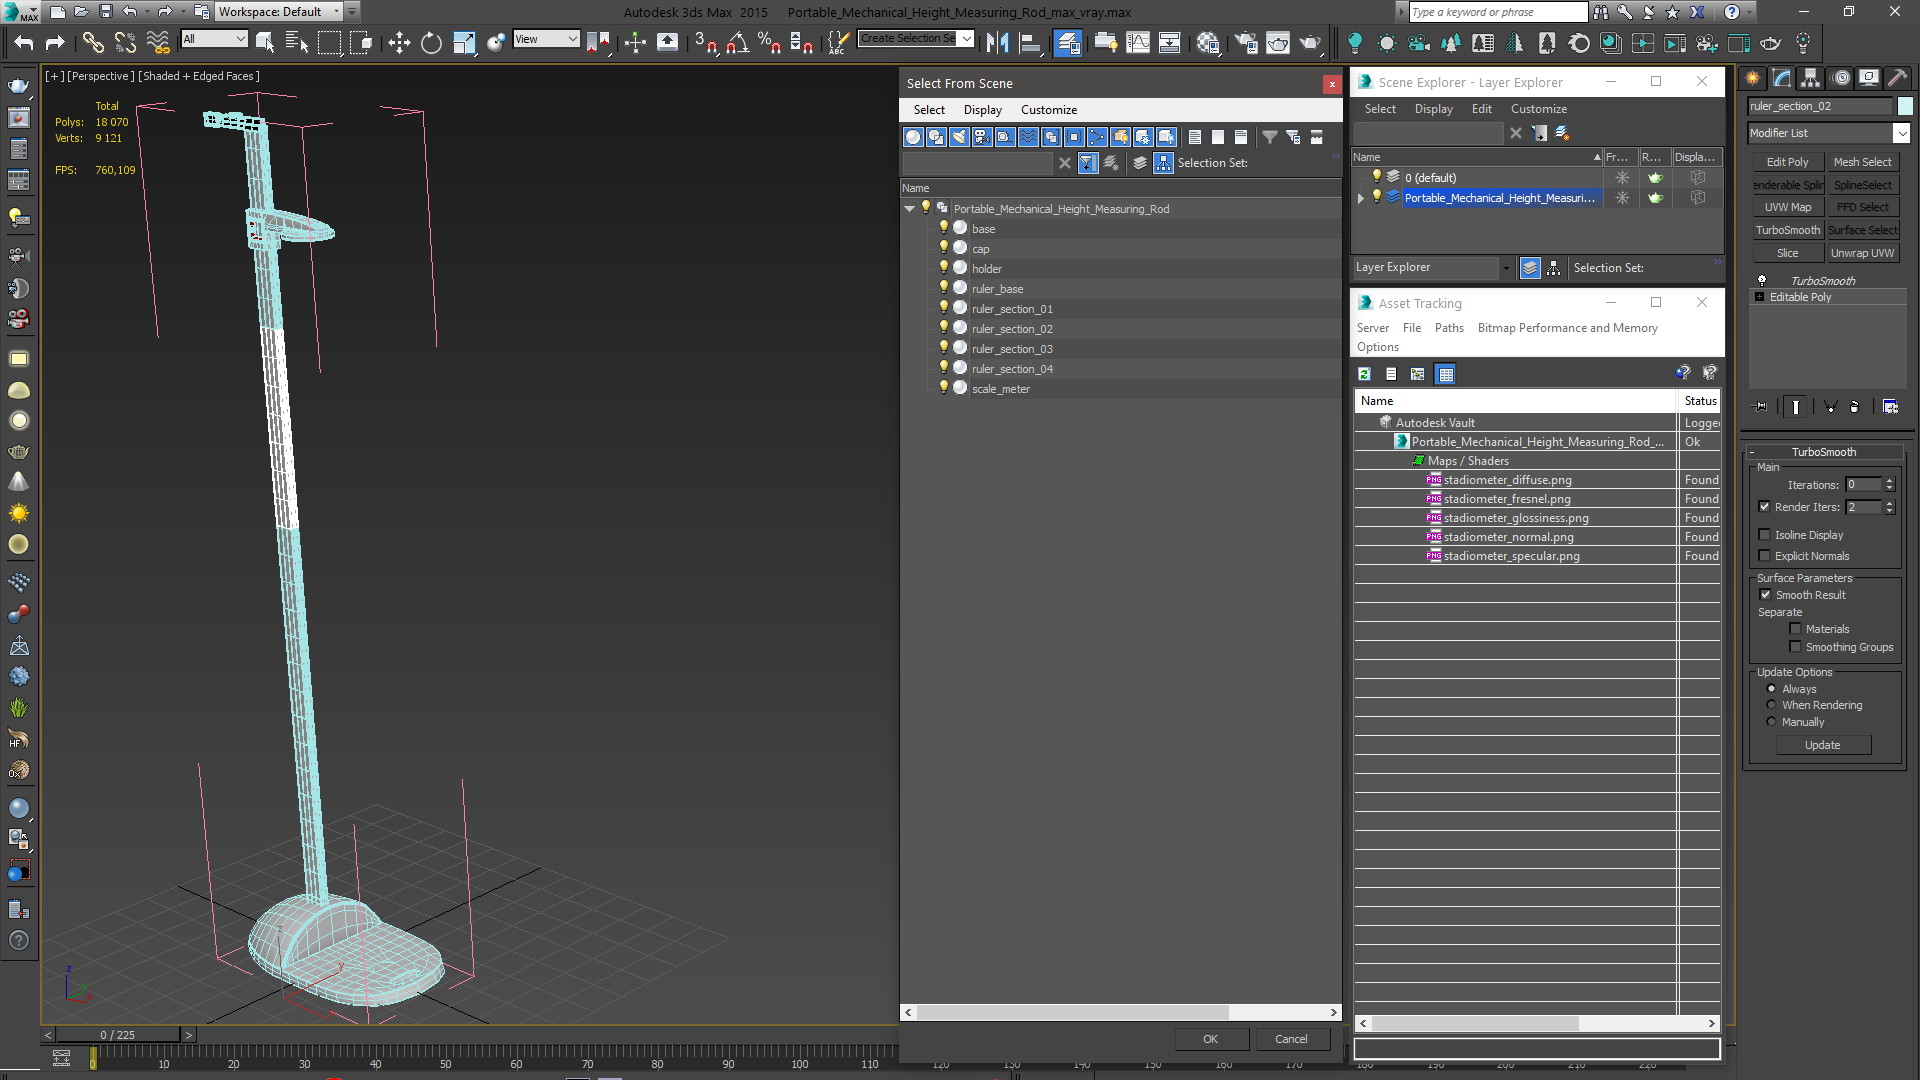Click the Render Production teapot icon
The height and width of the screenshot is (1080, 1920).
(1310, 42)
